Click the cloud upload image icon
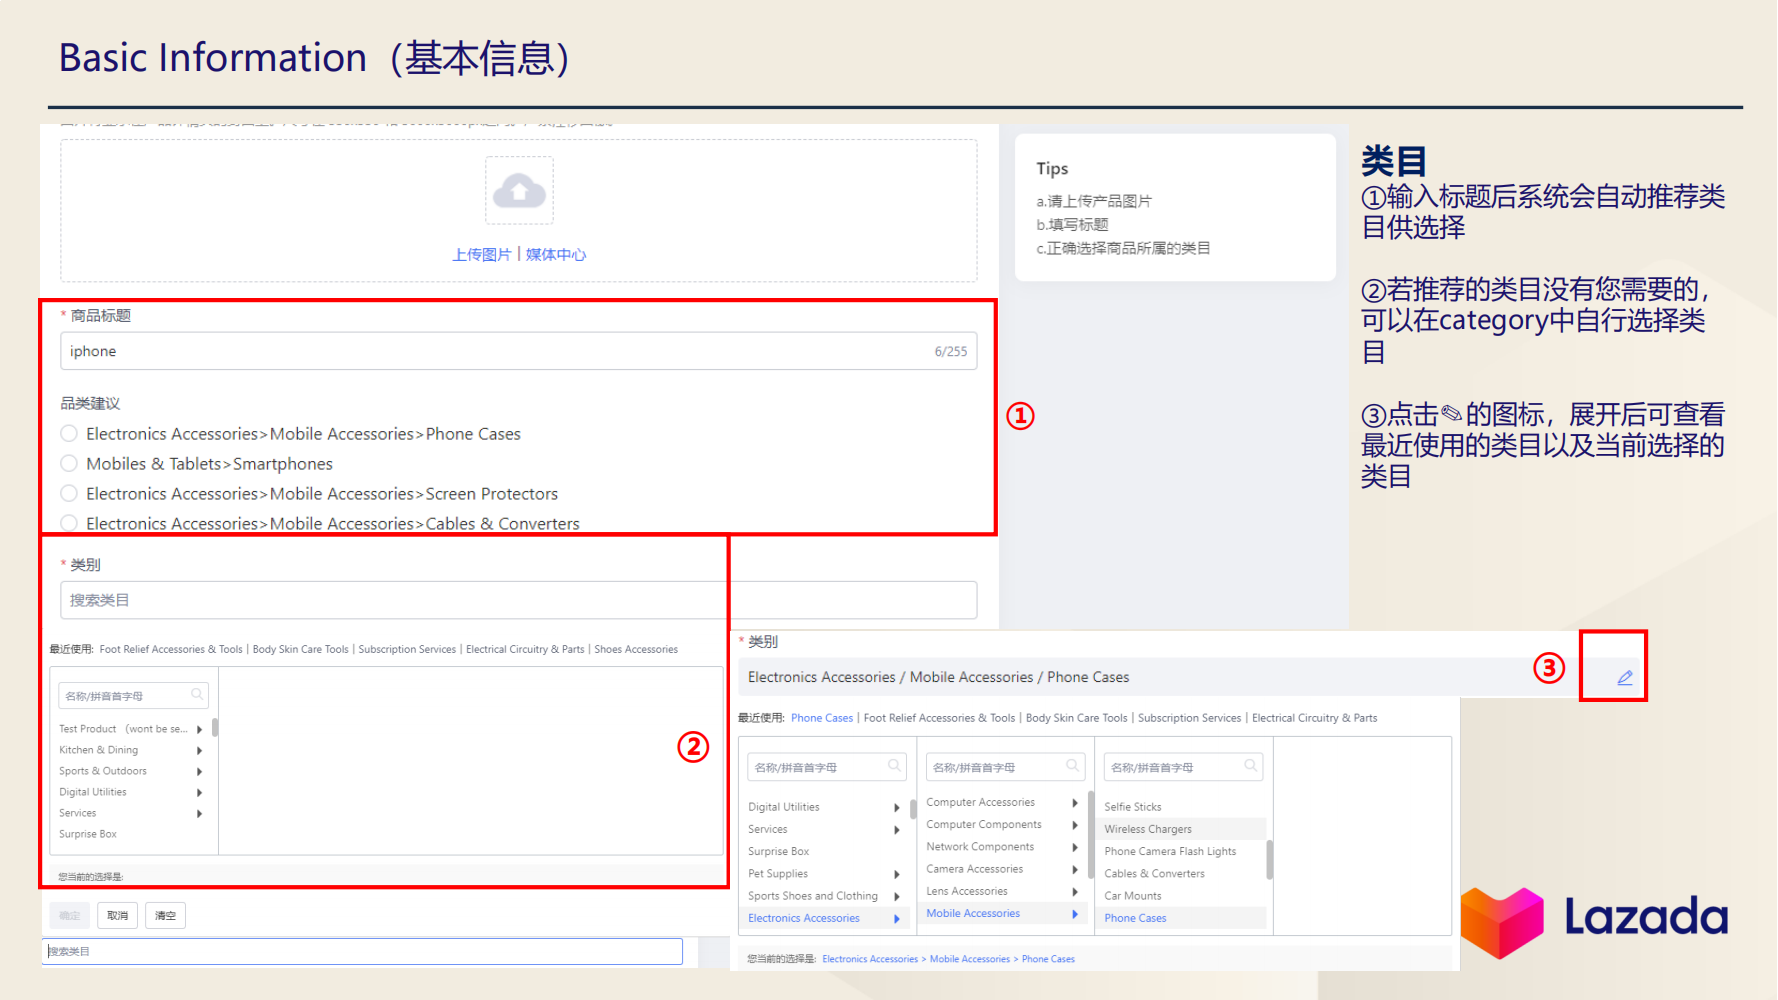This screenshot has width=1778, height=1000. point(519,190)
